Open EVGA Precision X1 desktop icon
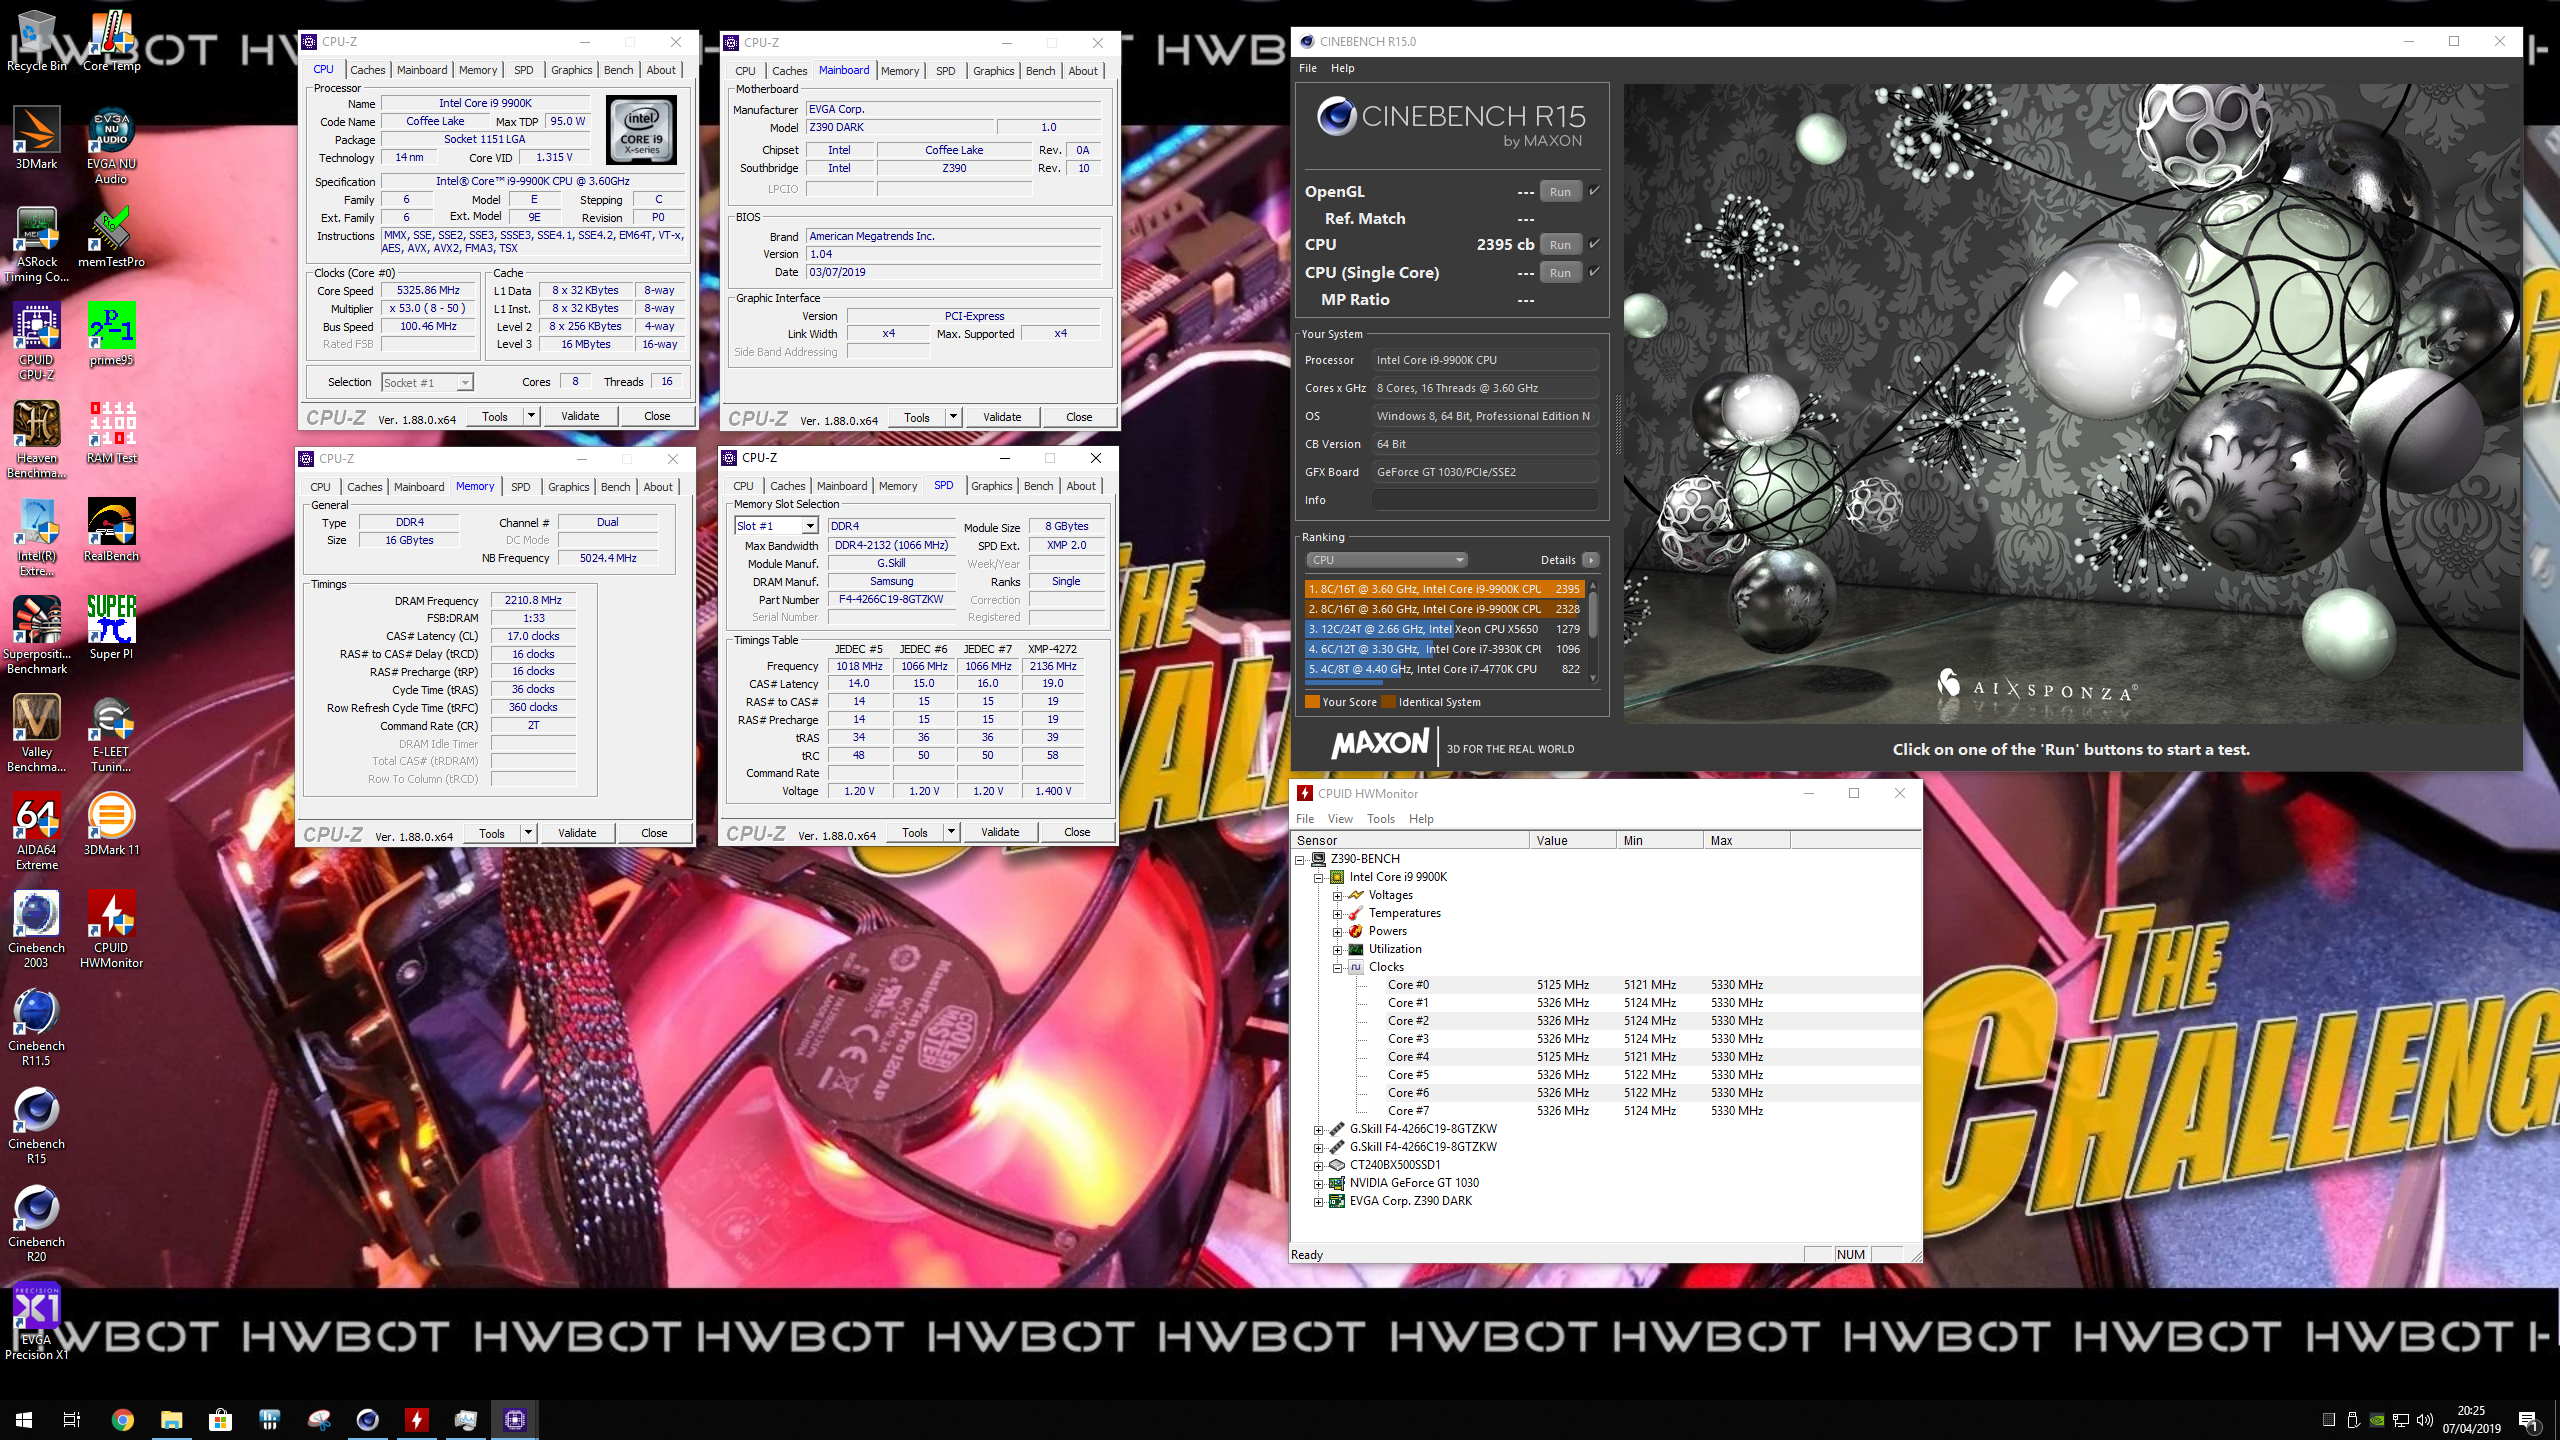The height and width of the screenshot is (1440, 2560). 37,1322
